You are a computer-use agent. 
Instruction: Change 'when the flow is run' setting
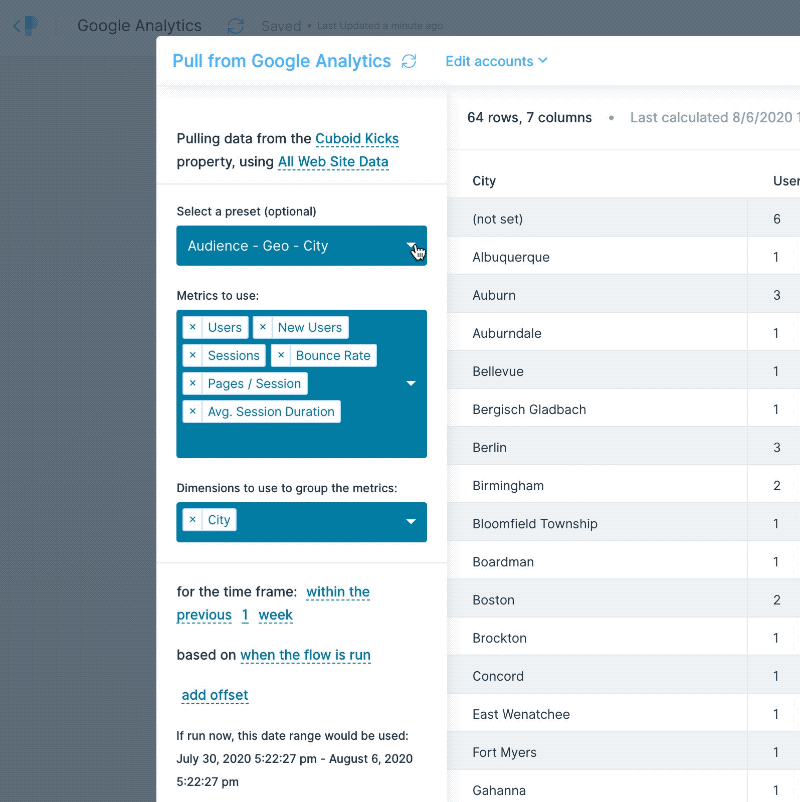(305, 655)
